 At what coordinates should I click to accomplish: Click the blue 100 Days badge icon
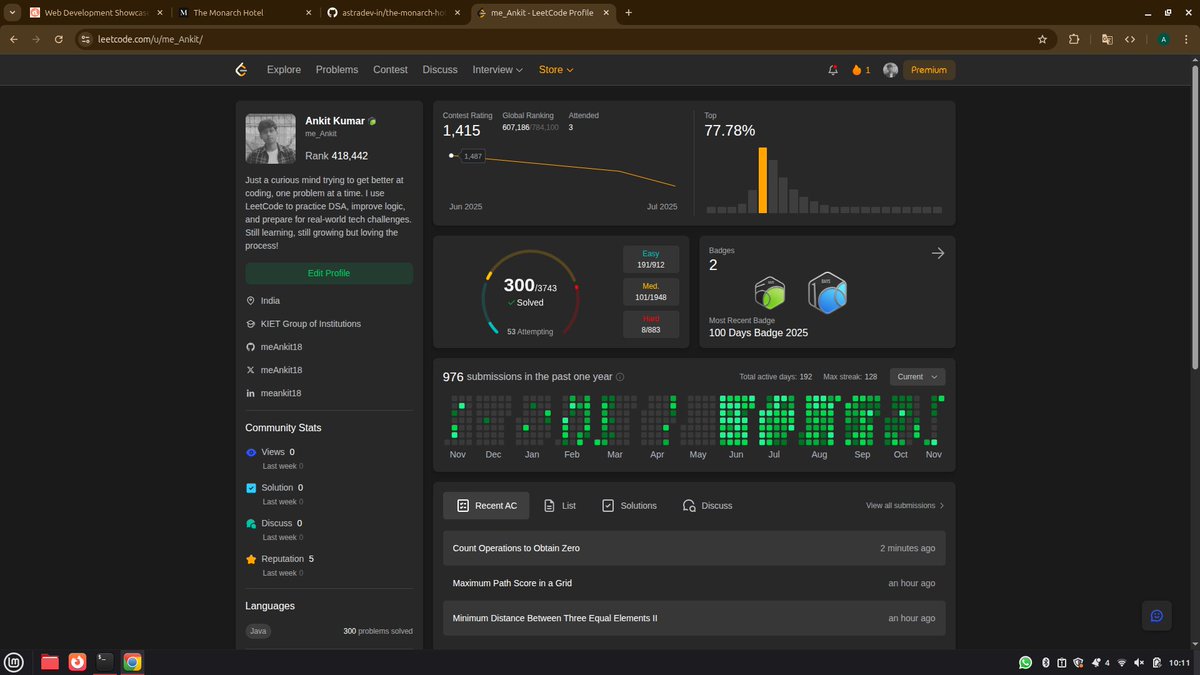point(827,291)
